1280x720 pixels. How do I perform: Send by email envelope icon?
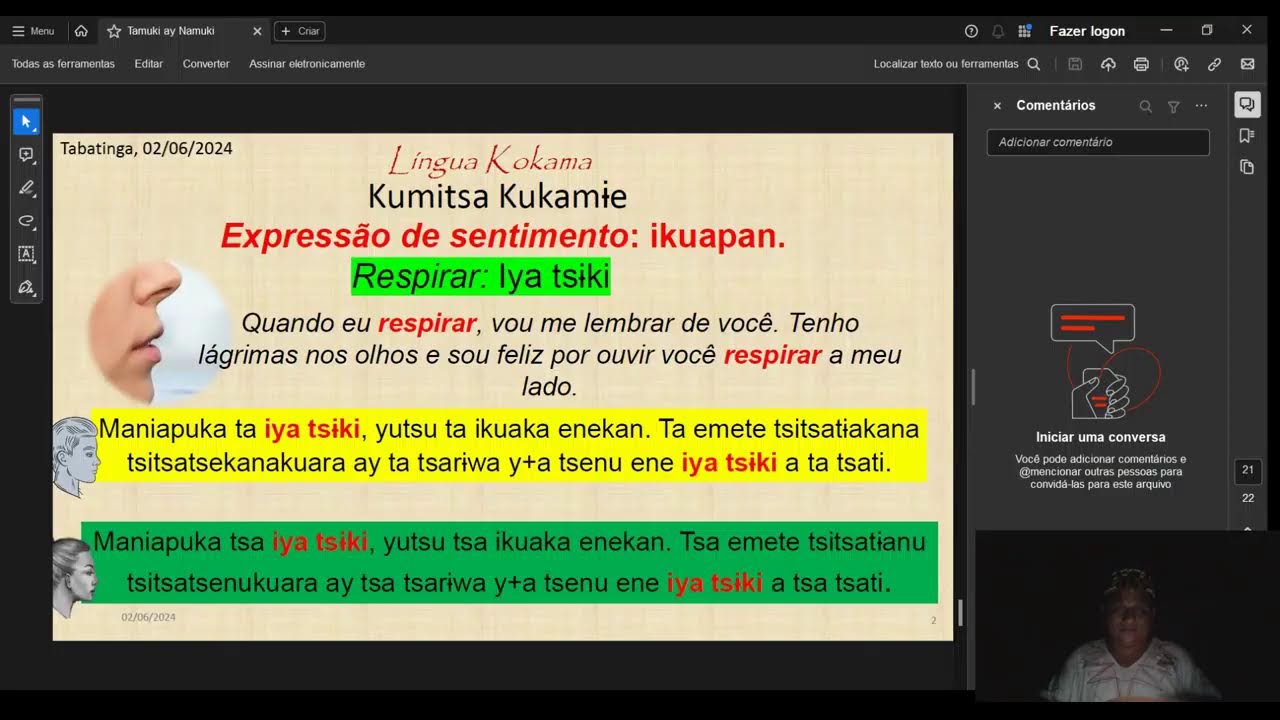coord(1247,64)
